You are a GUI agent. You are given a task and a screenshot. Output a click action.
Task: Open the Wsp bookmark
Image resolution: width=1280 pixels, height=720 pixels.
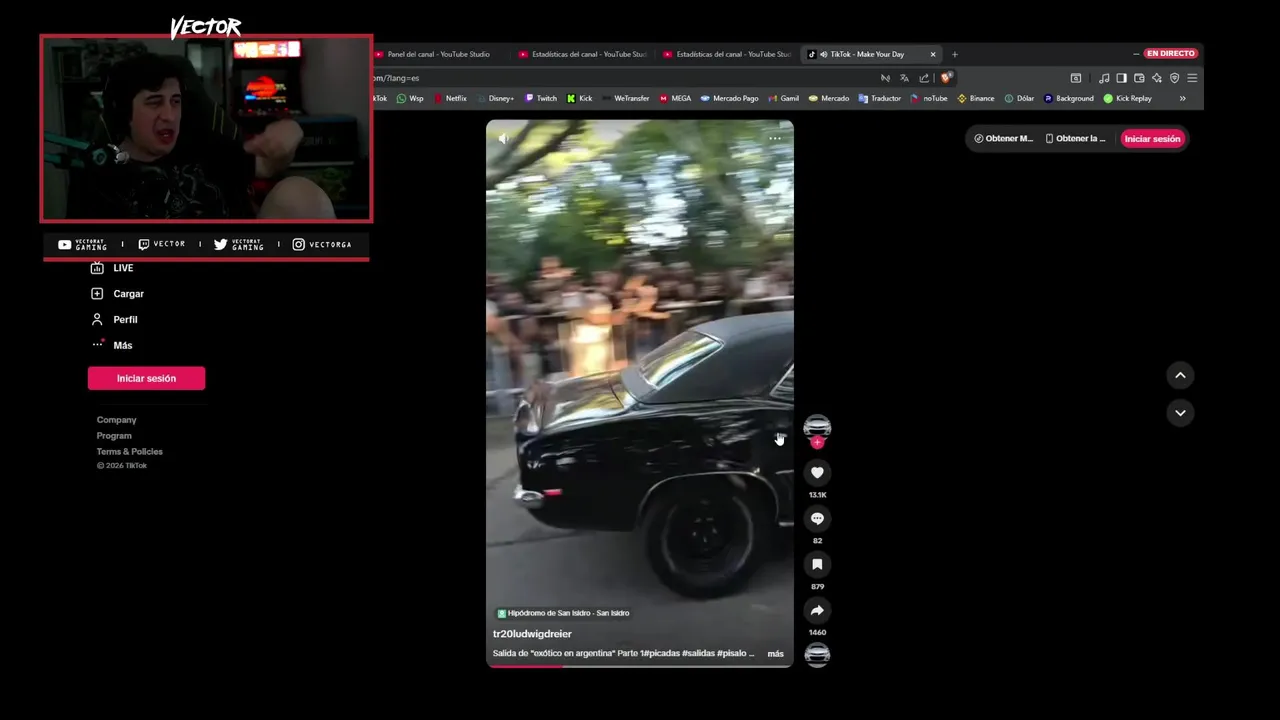point(410,98)
